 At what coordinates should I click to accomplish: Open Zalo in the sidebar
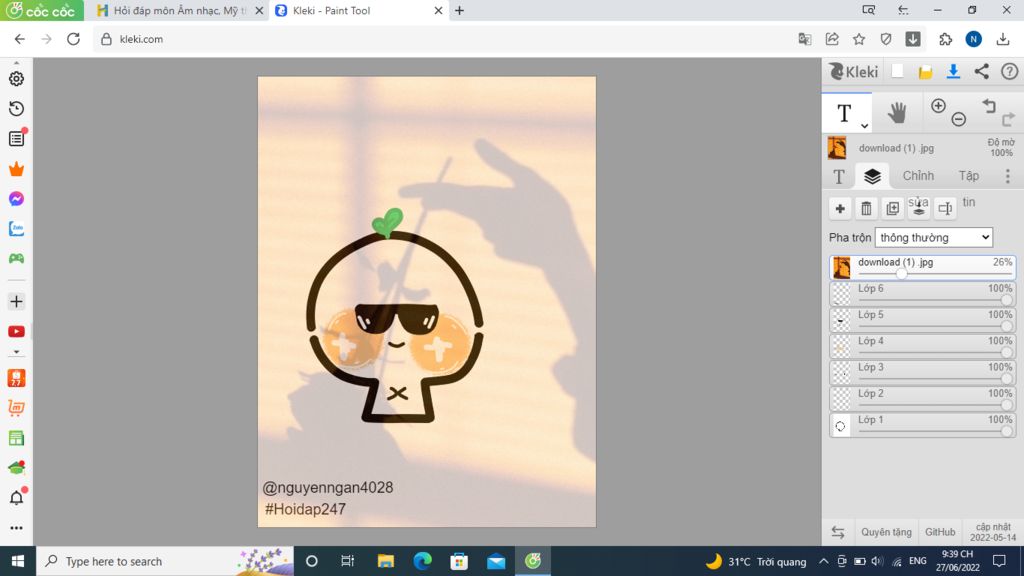(16, 229)
